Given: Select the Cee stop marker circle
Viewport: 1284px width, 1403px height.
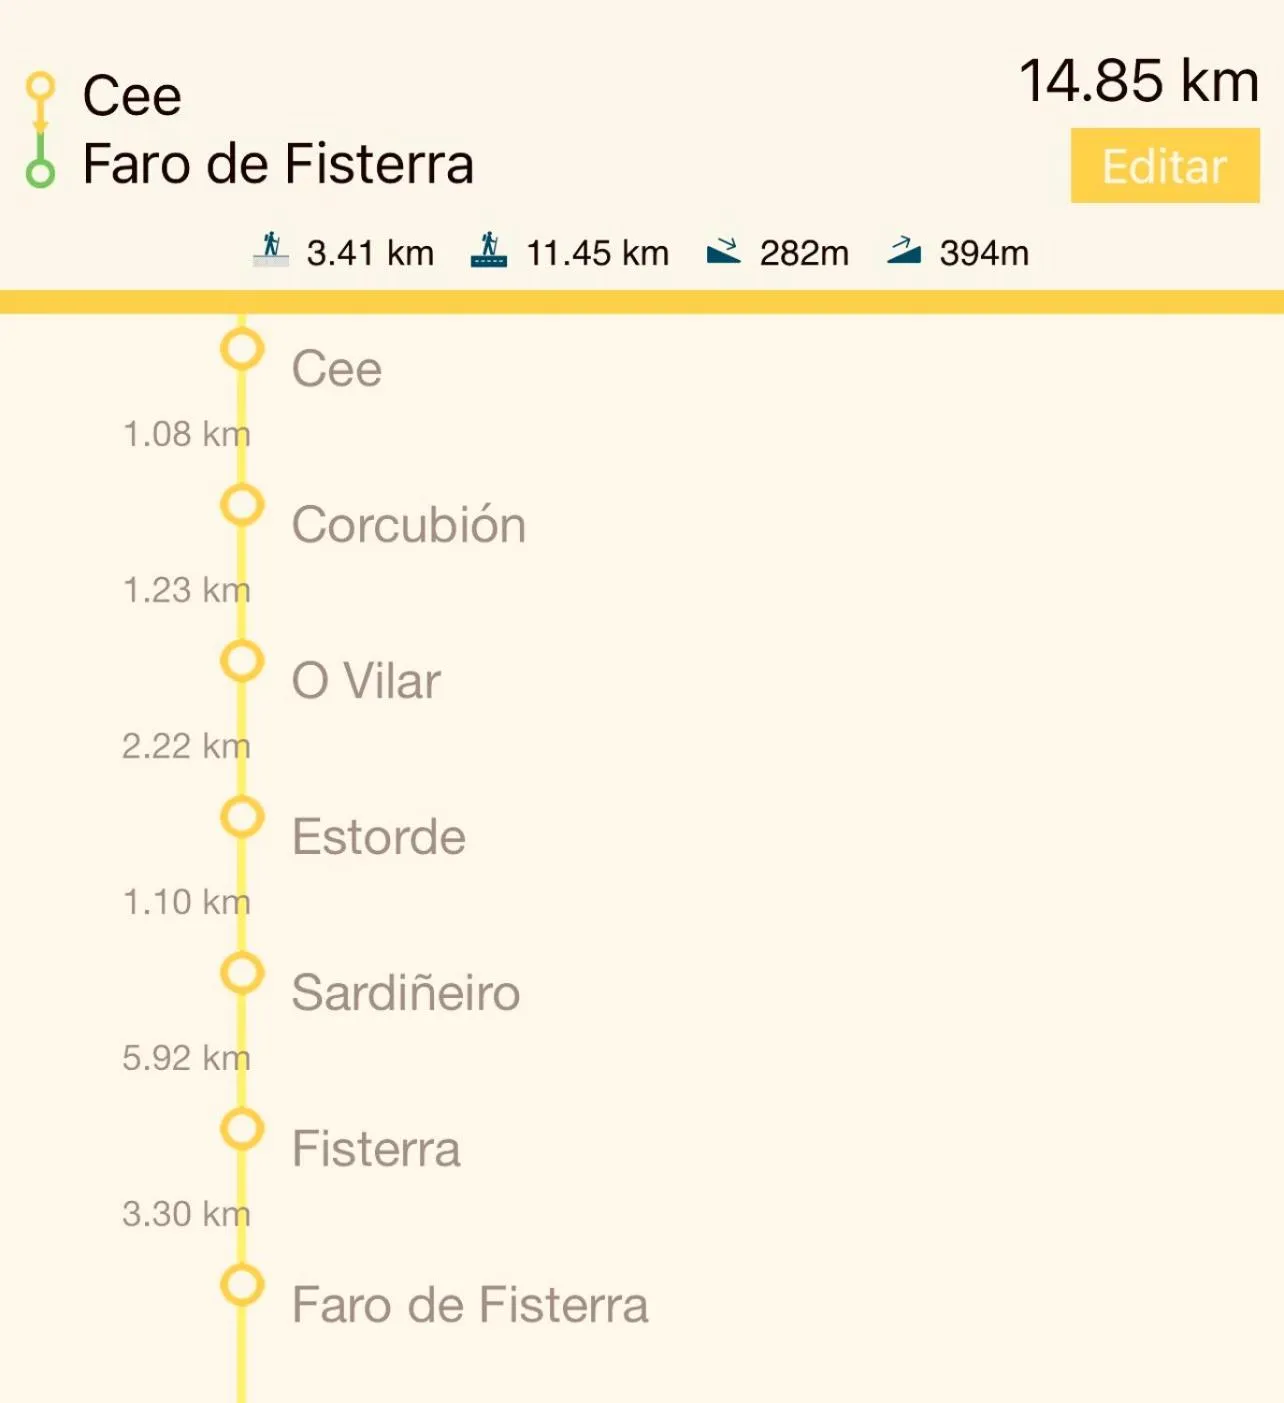Looking at the screenshot, I should pyautogui.click(x=242, y=350).
